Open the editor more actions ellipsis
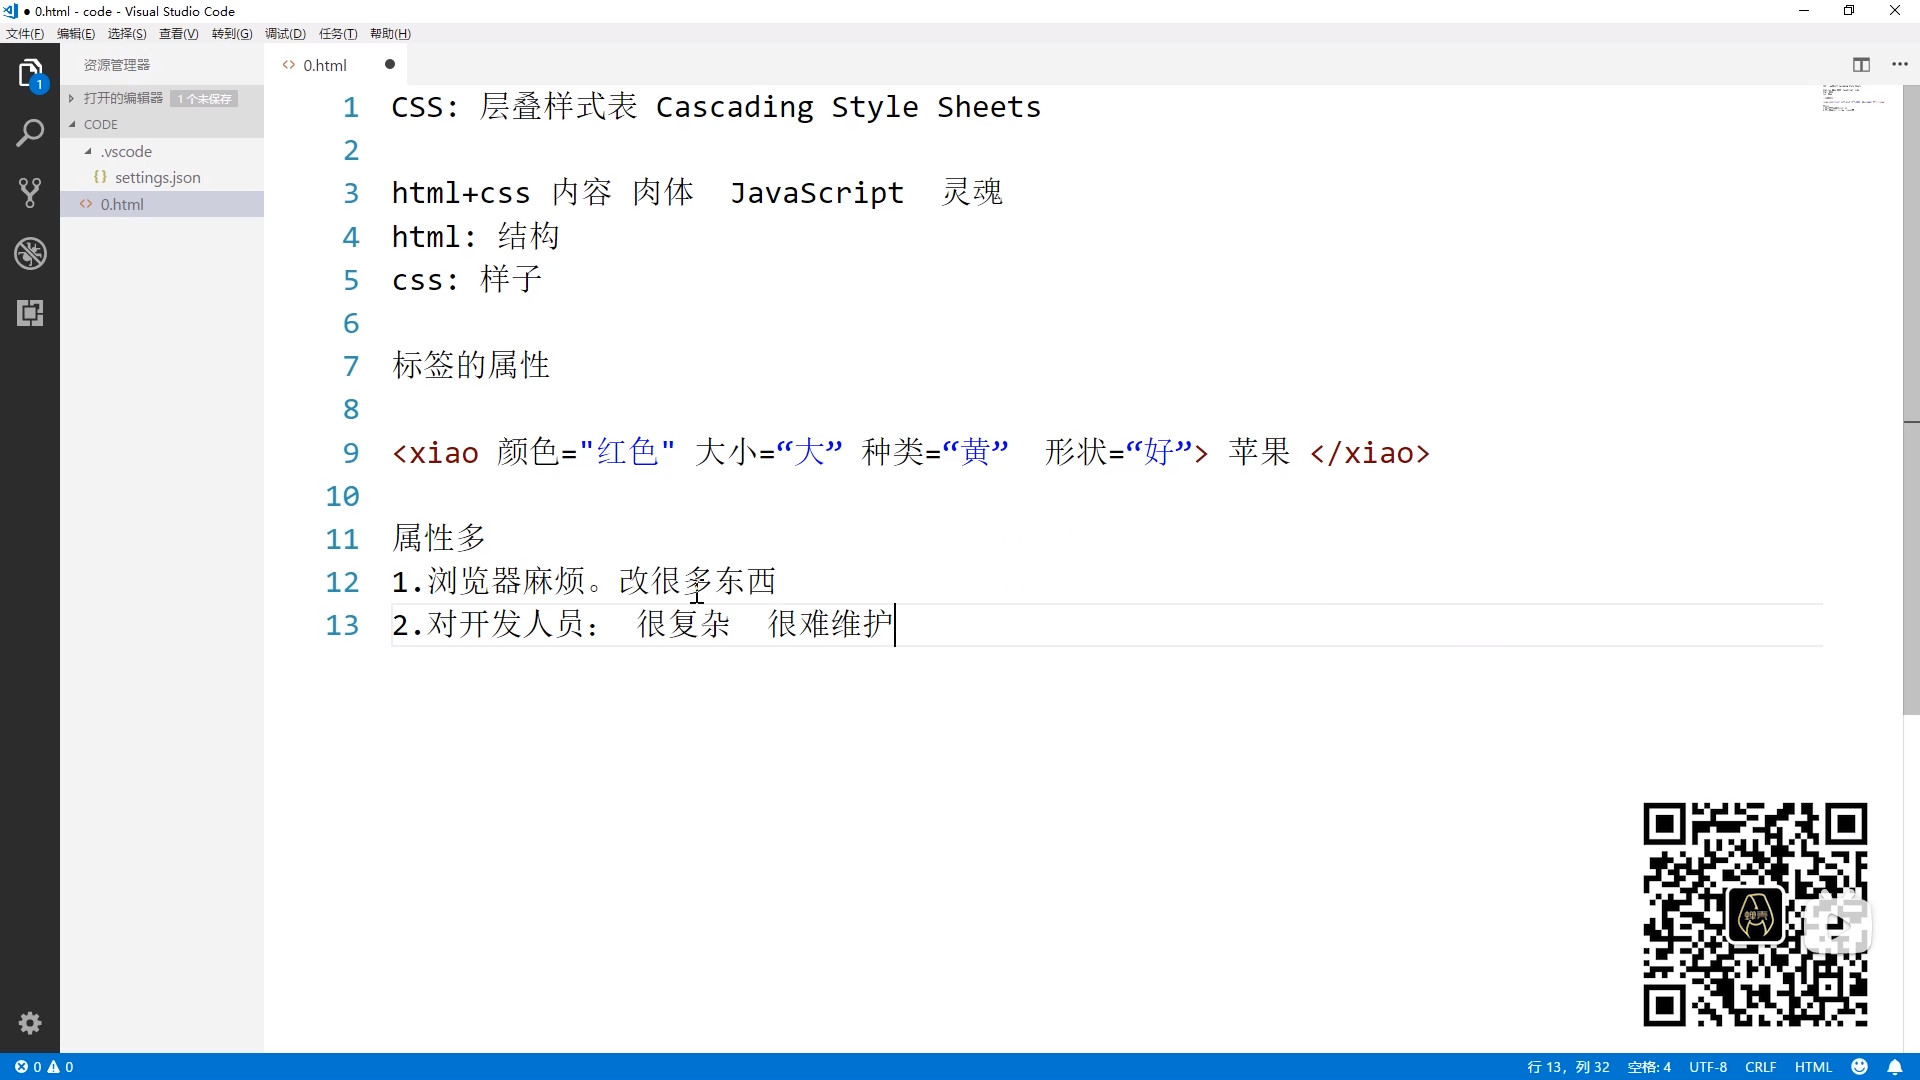The width and height of the screenshot is (1920, 1080). coord(1900,65)
